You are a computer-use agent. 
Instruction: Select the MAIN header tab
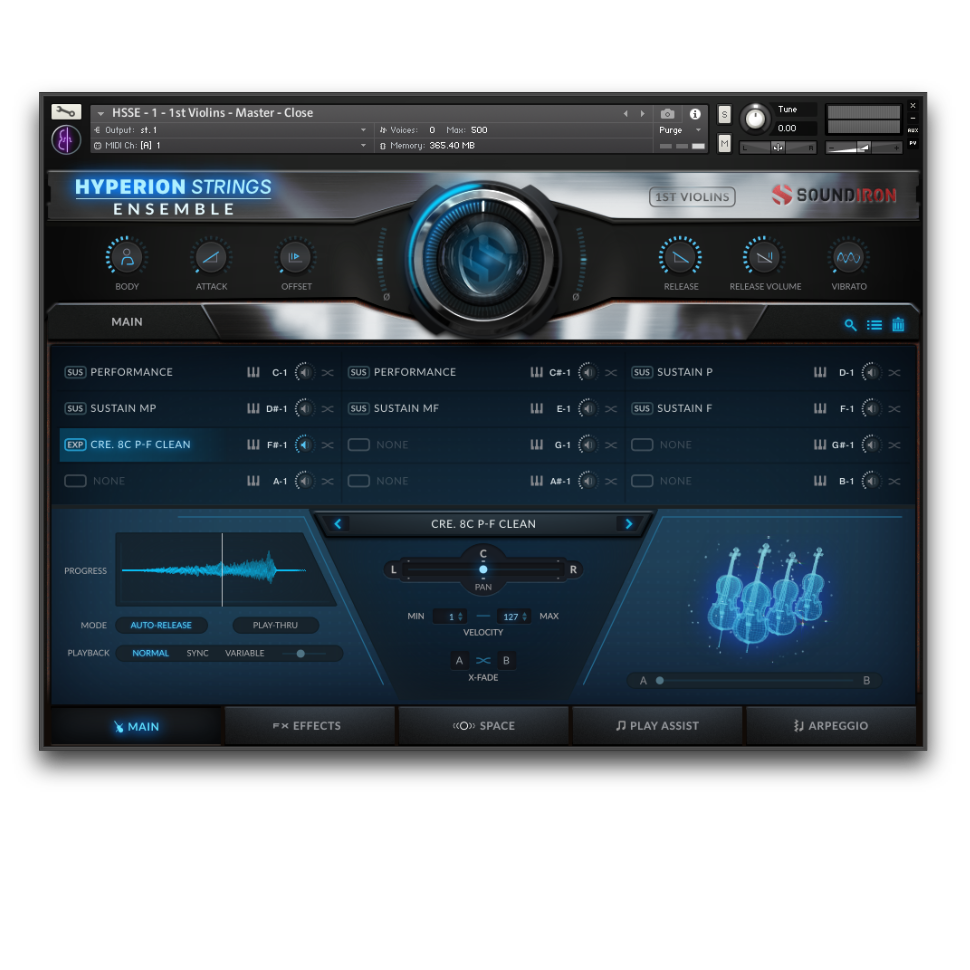(127, 322)
